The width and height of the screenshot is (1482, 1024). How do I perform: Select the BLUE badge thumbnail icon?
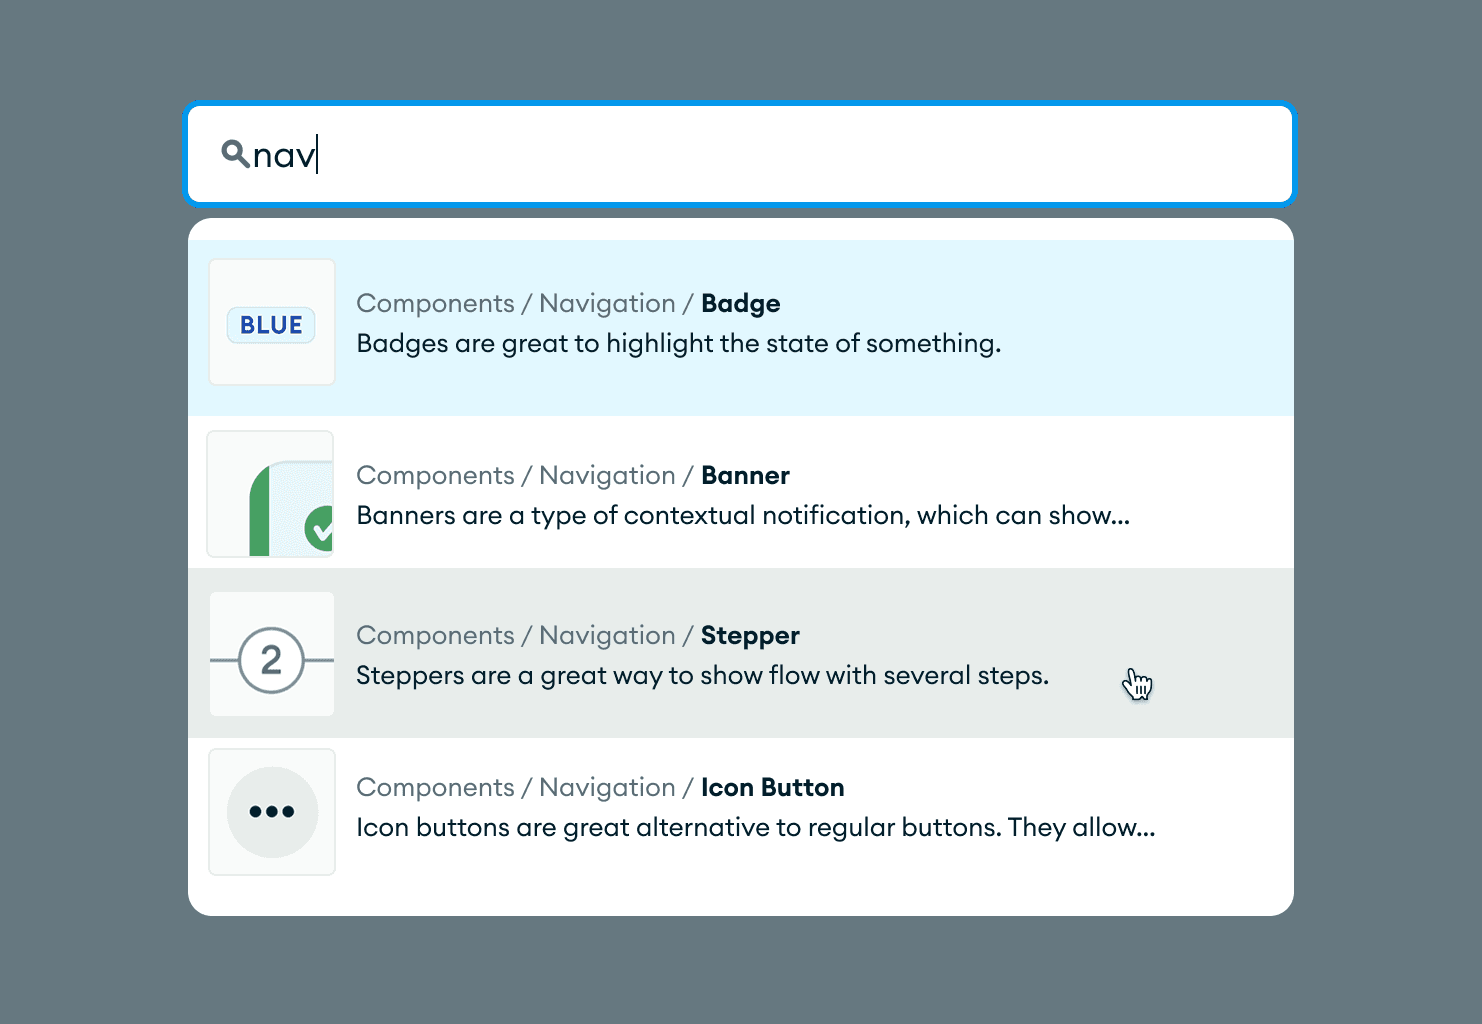(271, 322)
